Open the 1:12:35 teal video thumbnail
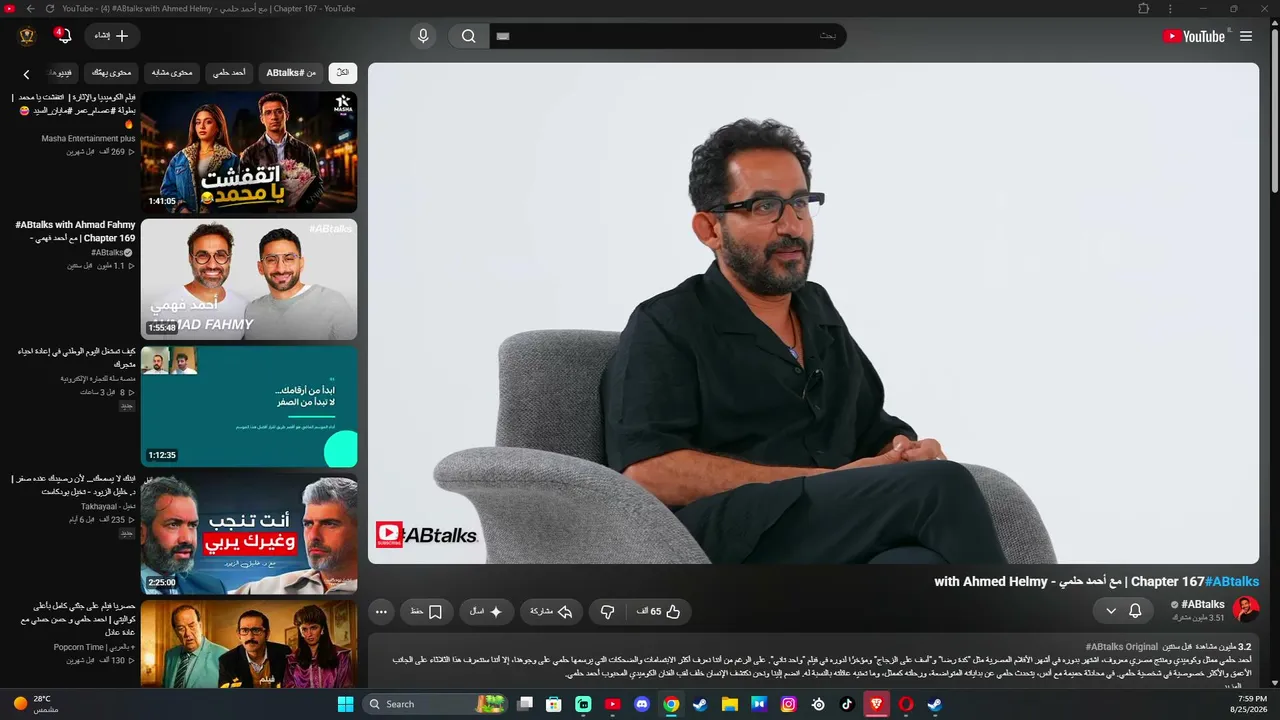The image size is (1280, 720). point(249,406)
